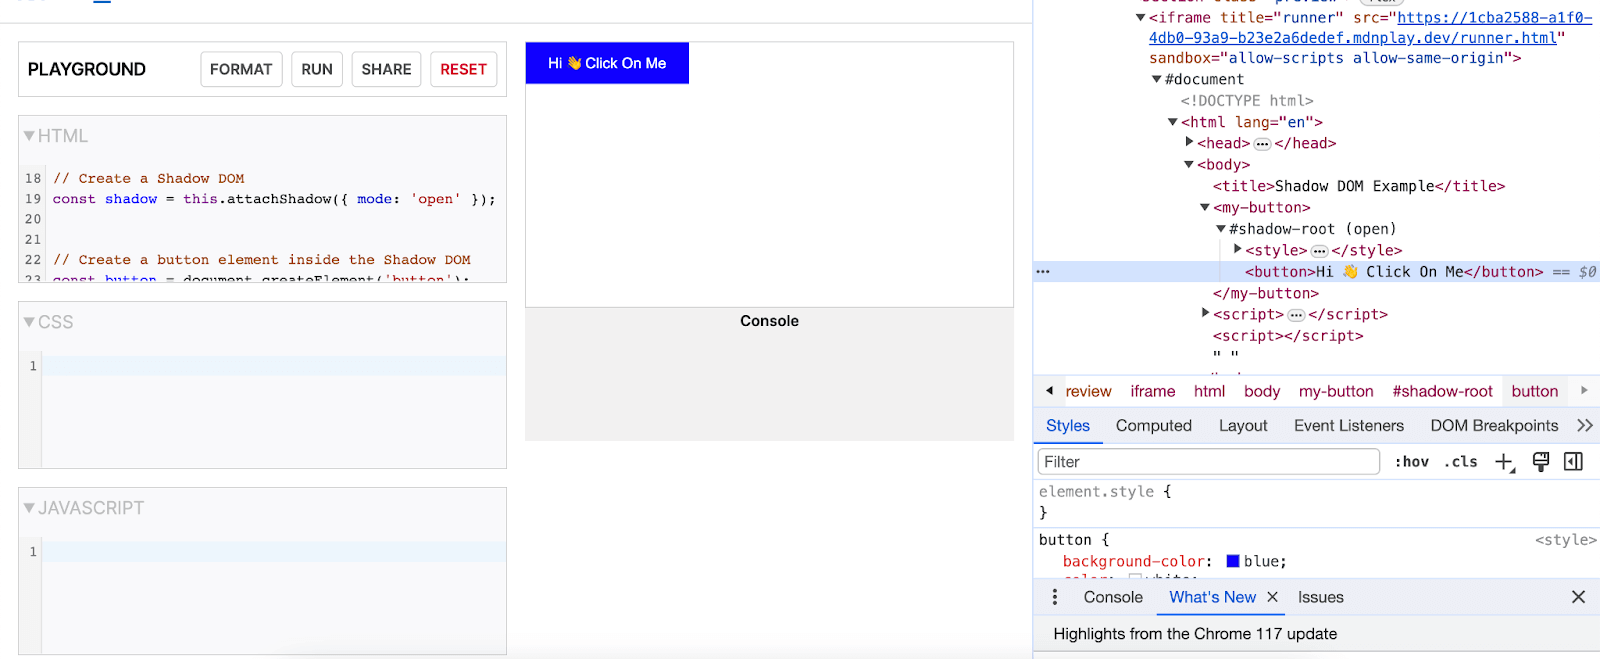Screen dimensions: 1600x659
Task: Click the Console heading in preview pane
Action: coord(769,321)
